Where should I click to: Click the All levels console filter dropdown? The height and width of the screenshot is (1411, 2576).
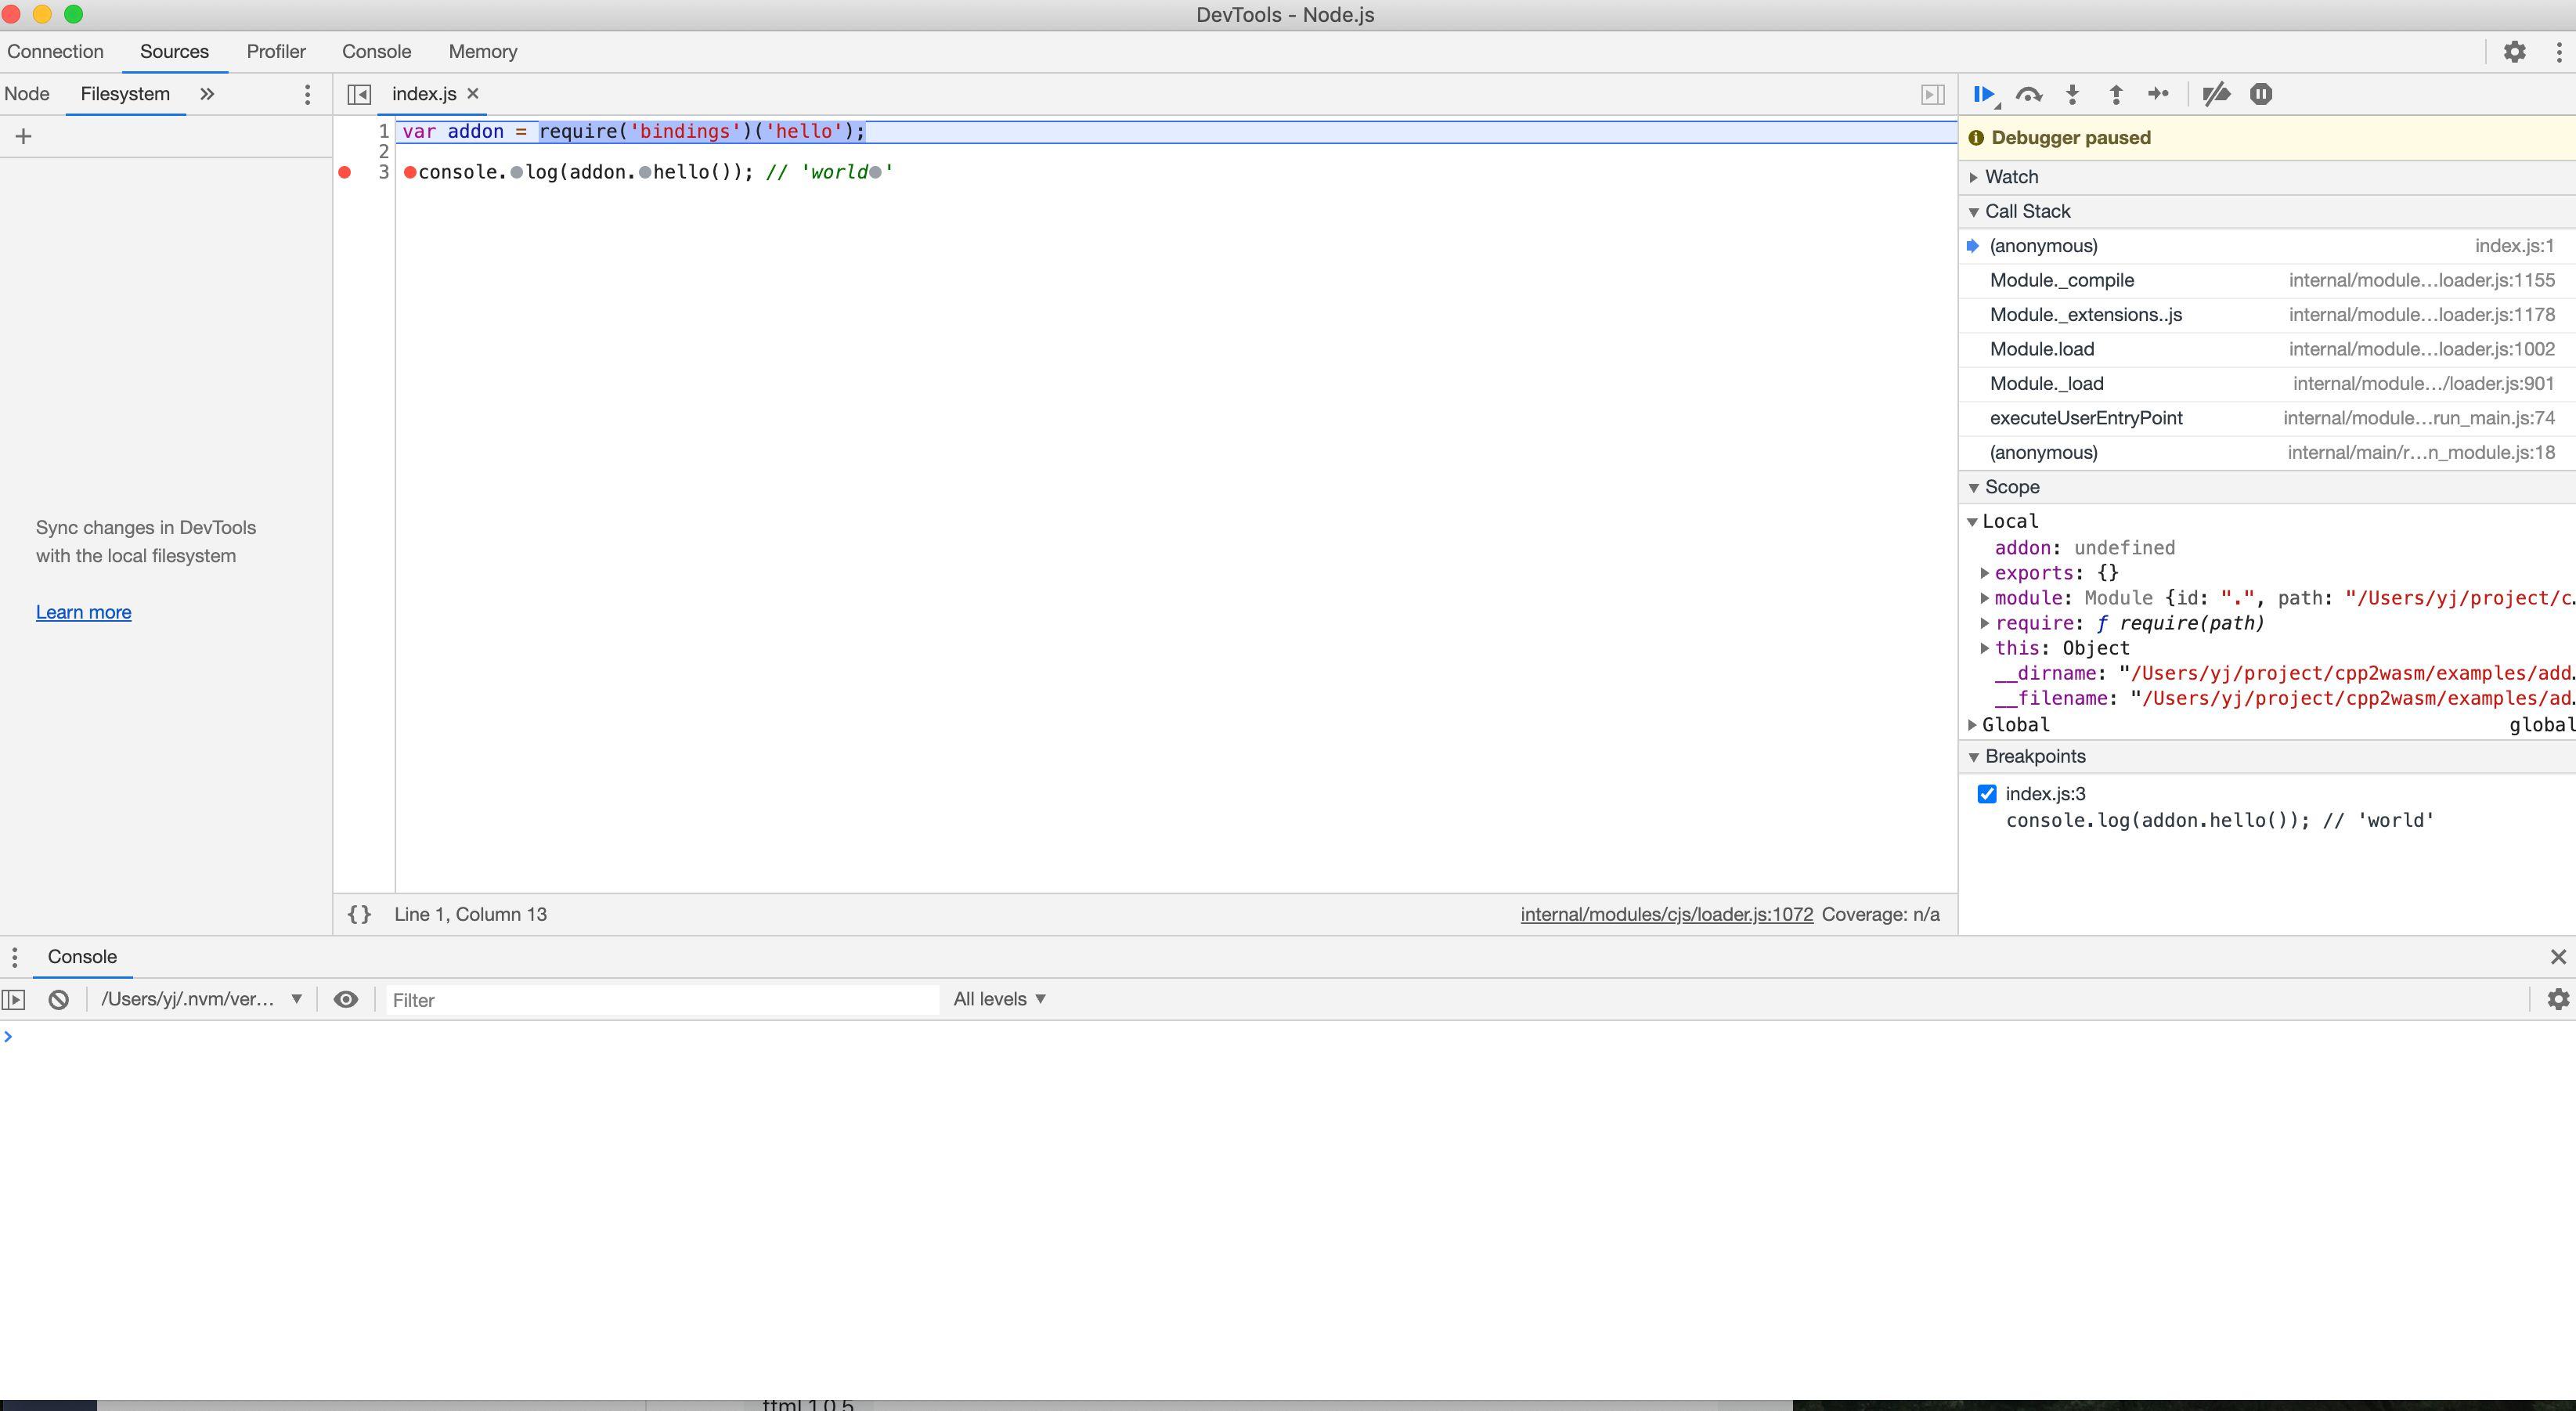click(x=999, y=998)
